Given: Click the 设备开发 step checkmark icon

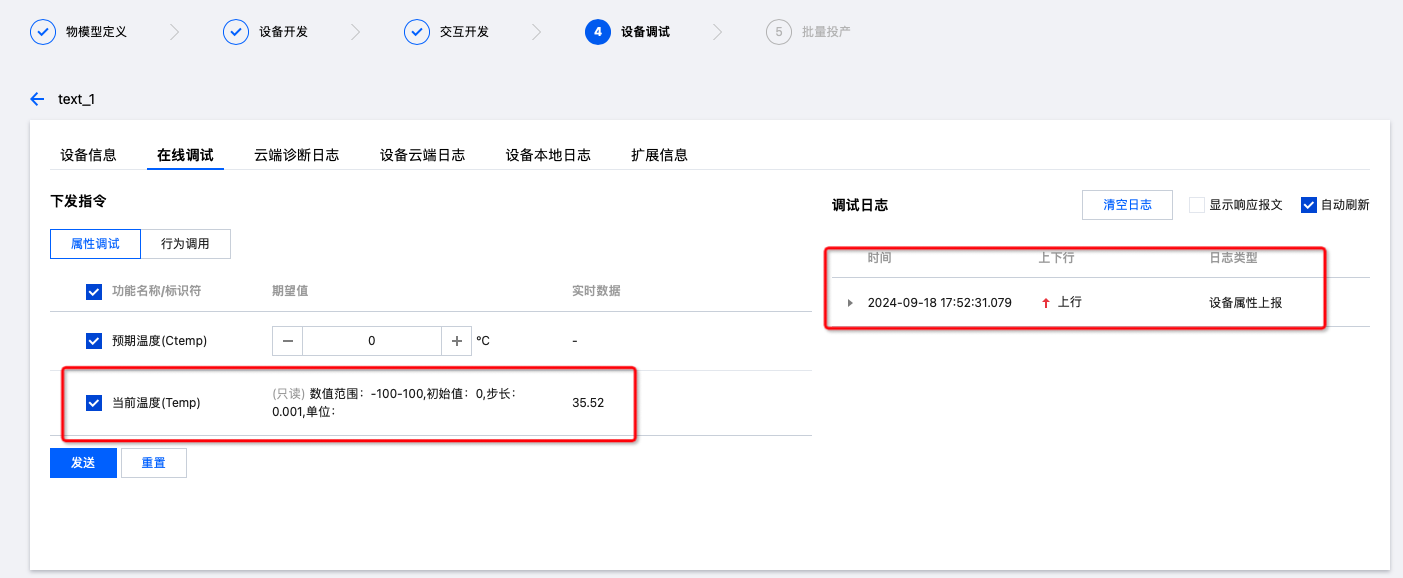Looking at the screenshot, I should (x=236, y=32).
